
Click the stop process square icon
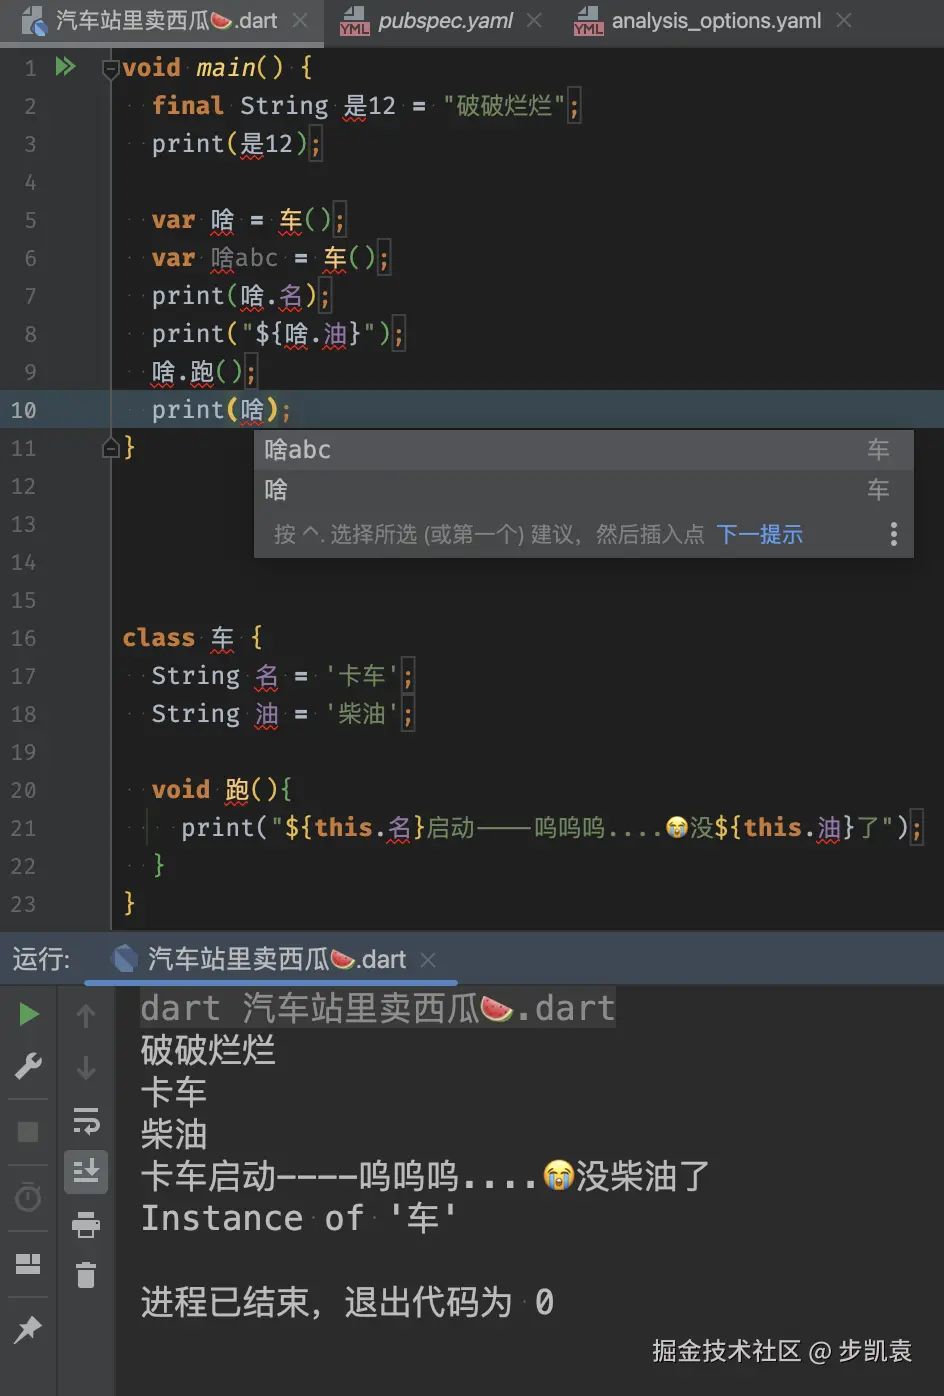point(27,1130)
